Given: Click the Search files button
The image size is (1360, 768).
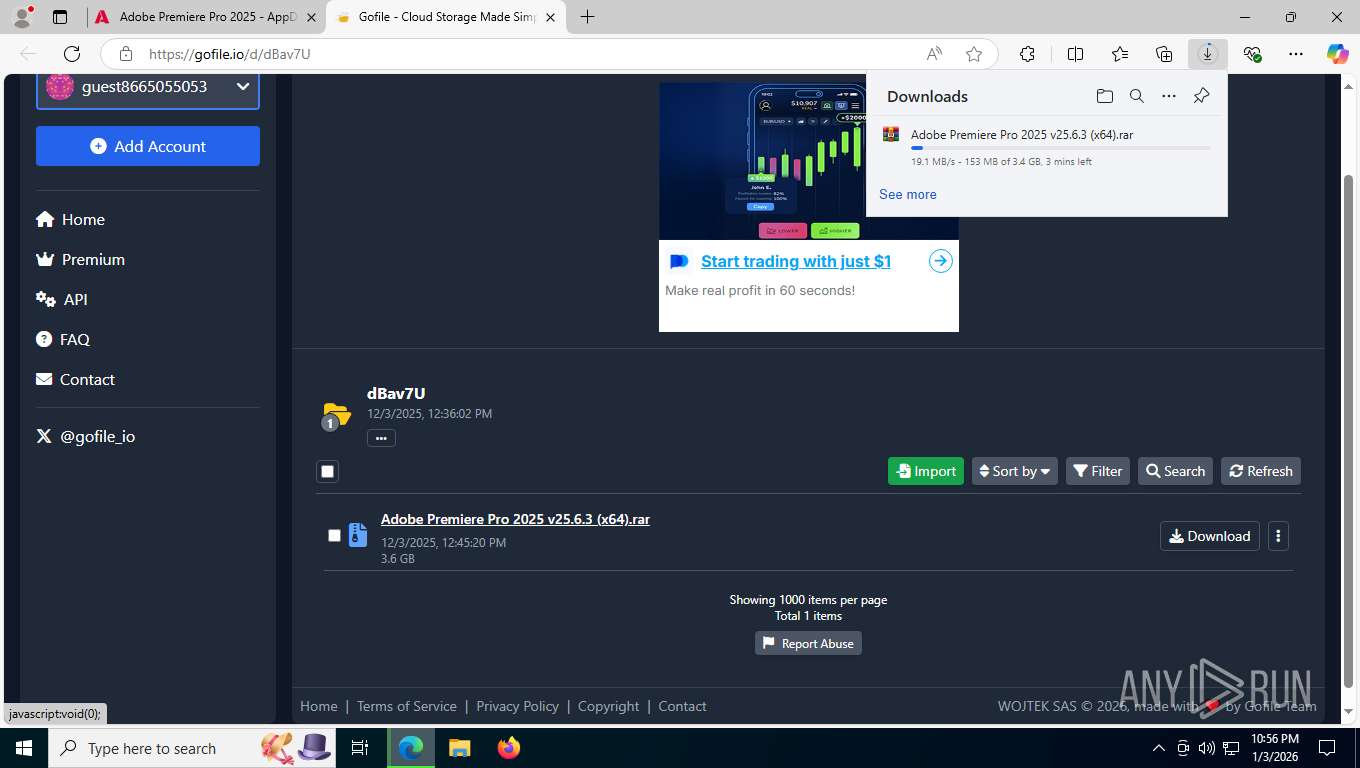Looking at the screenshot, I should point(1175,471).
